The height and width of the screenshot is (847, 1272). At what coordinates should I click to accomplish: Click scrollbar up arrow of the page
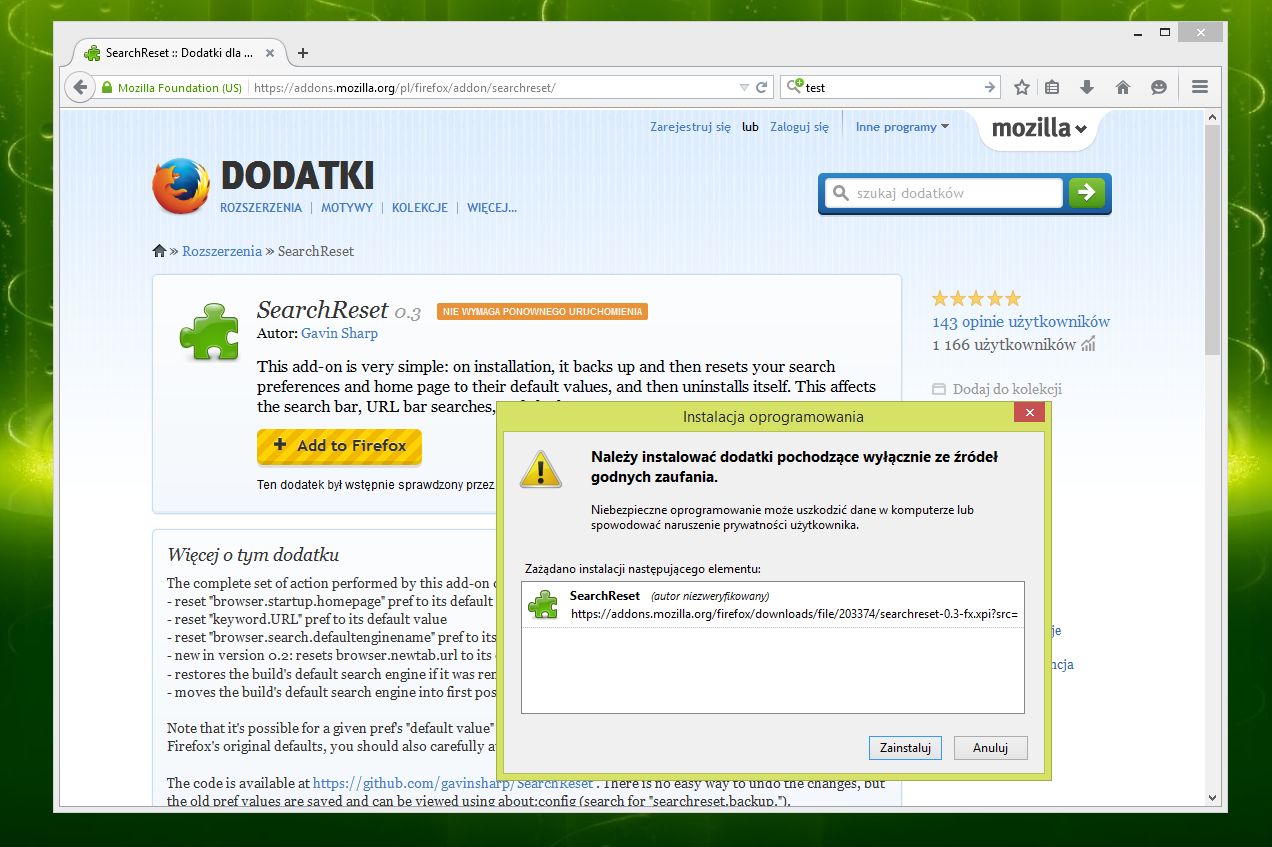(x=1213, y=118)
